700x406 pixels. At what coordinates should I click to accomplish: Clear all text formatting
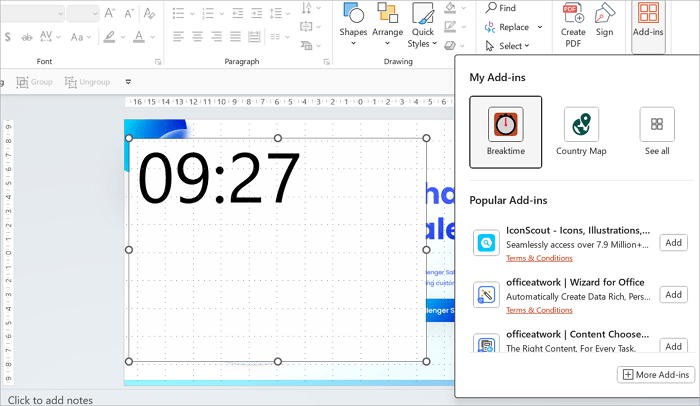pyautogui.click(x=149, y=13)
